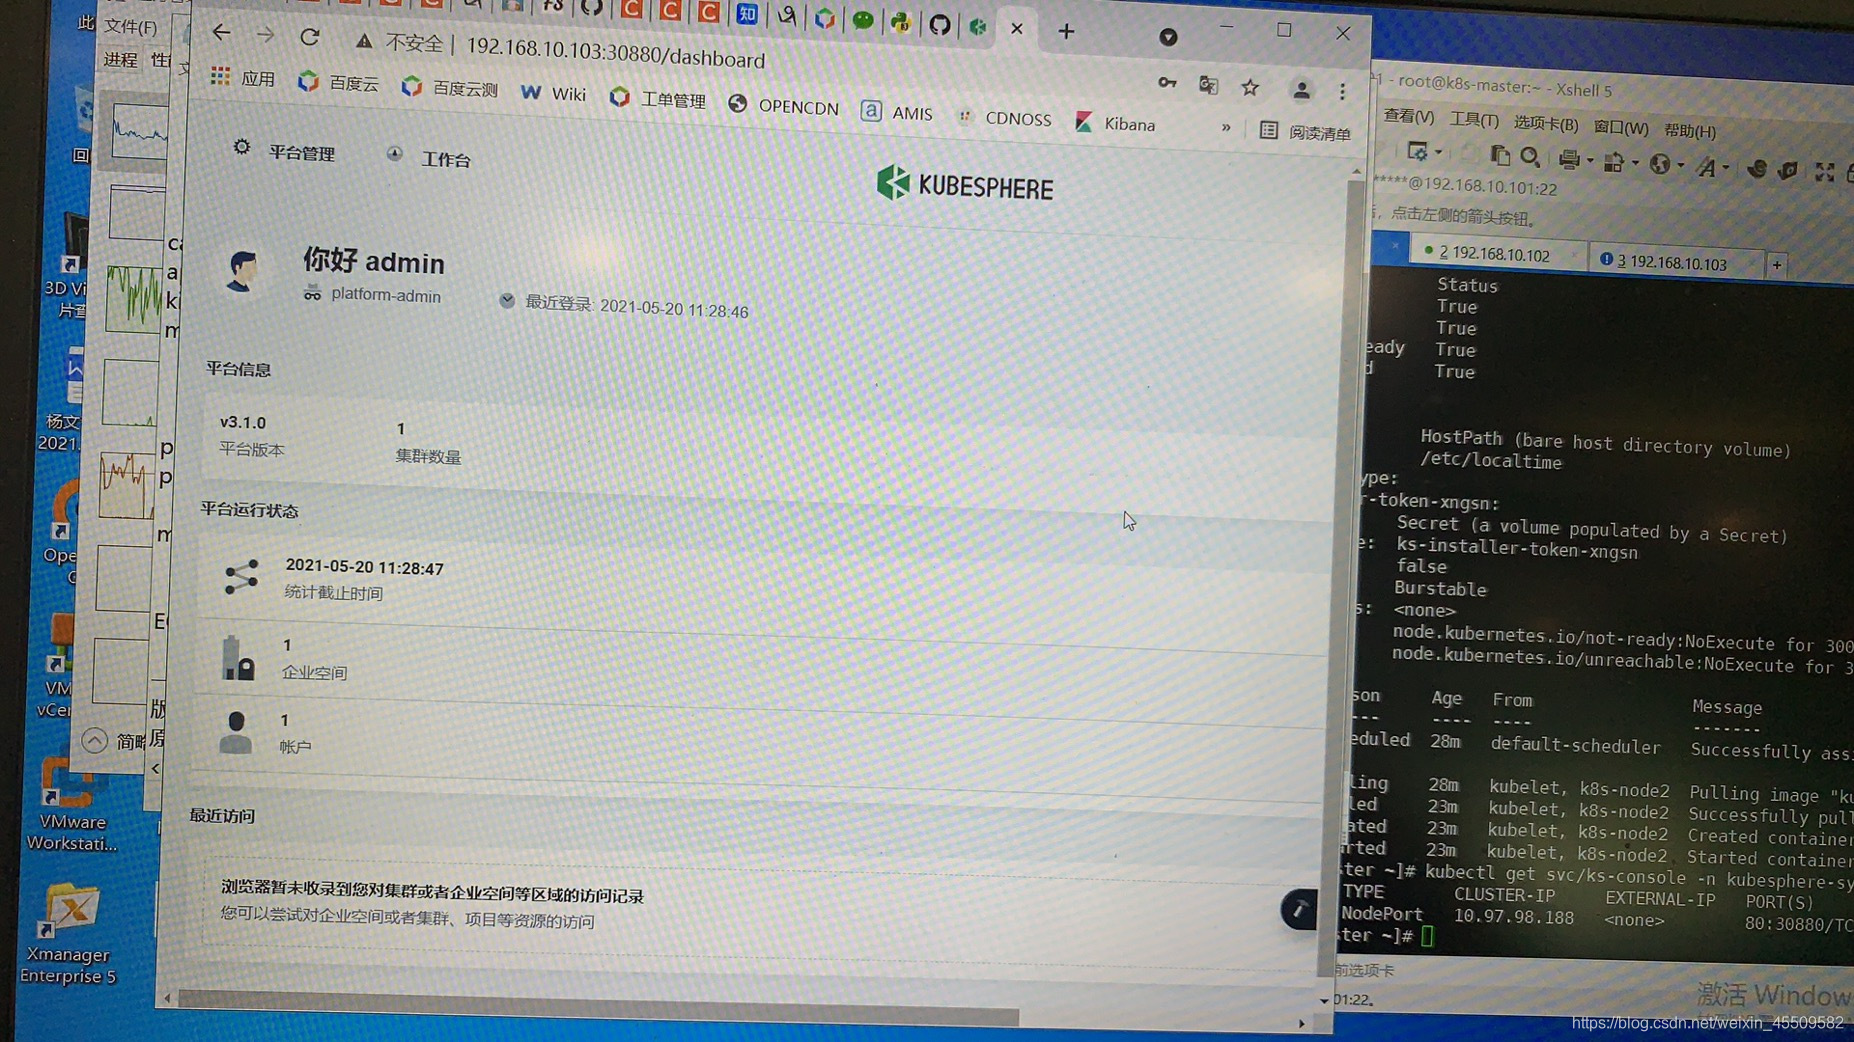Click Xshell find magnifier icon
Screen dimensions: 1854x1042
tap(1530, 157)
